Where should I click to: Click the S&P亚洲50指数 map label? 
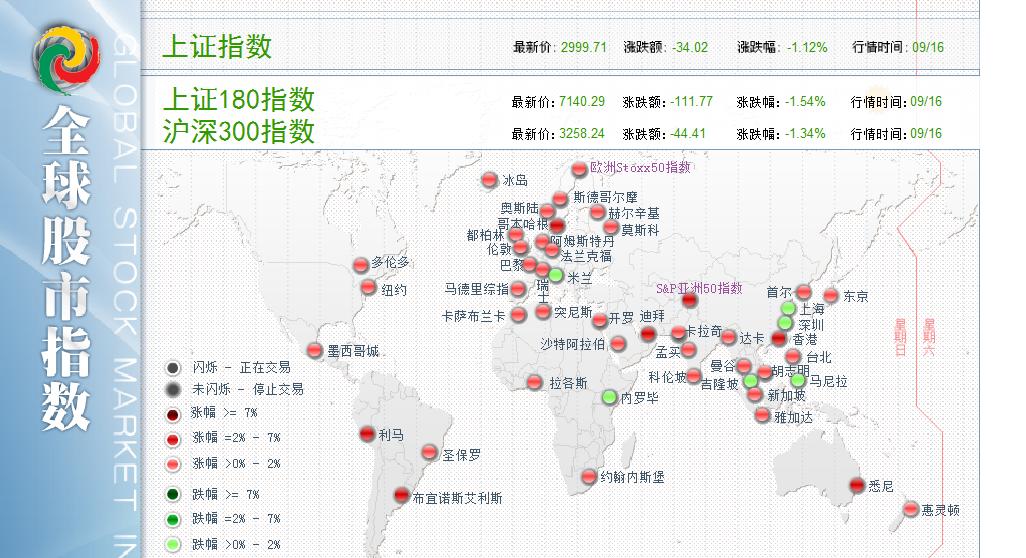[699, 288]
